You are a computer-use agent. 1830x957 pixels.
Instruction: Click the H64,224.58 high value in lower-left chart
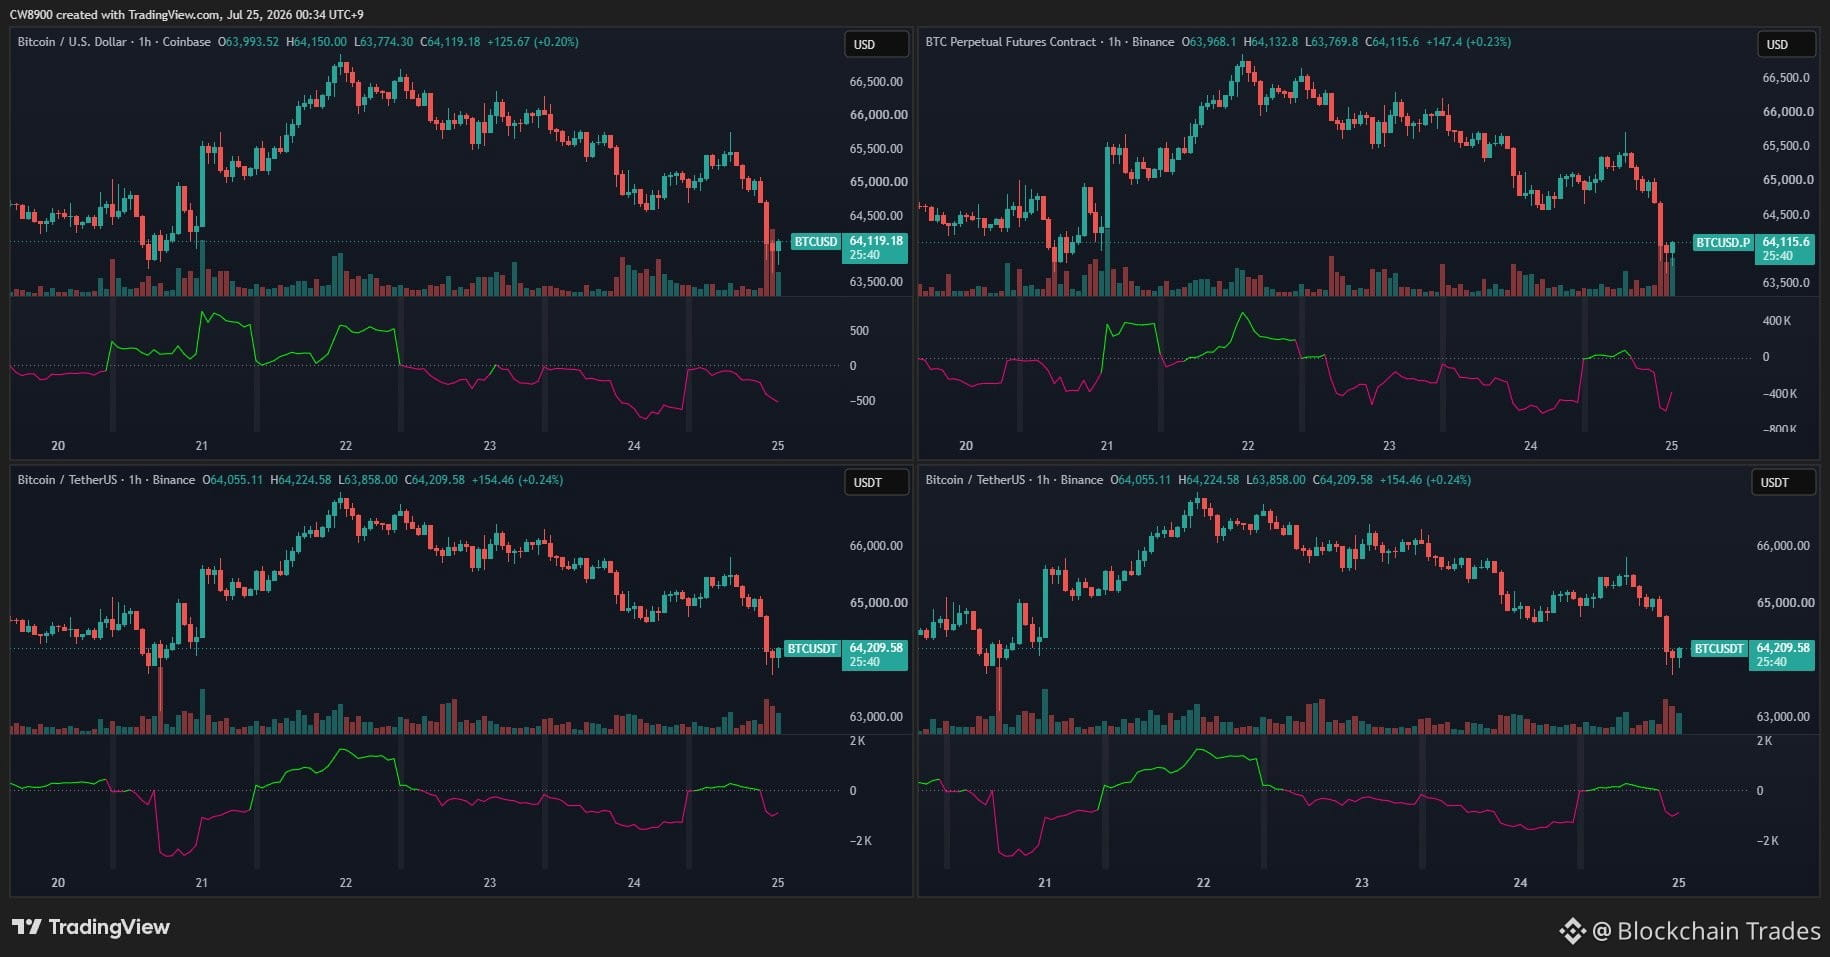coord(301,480)
